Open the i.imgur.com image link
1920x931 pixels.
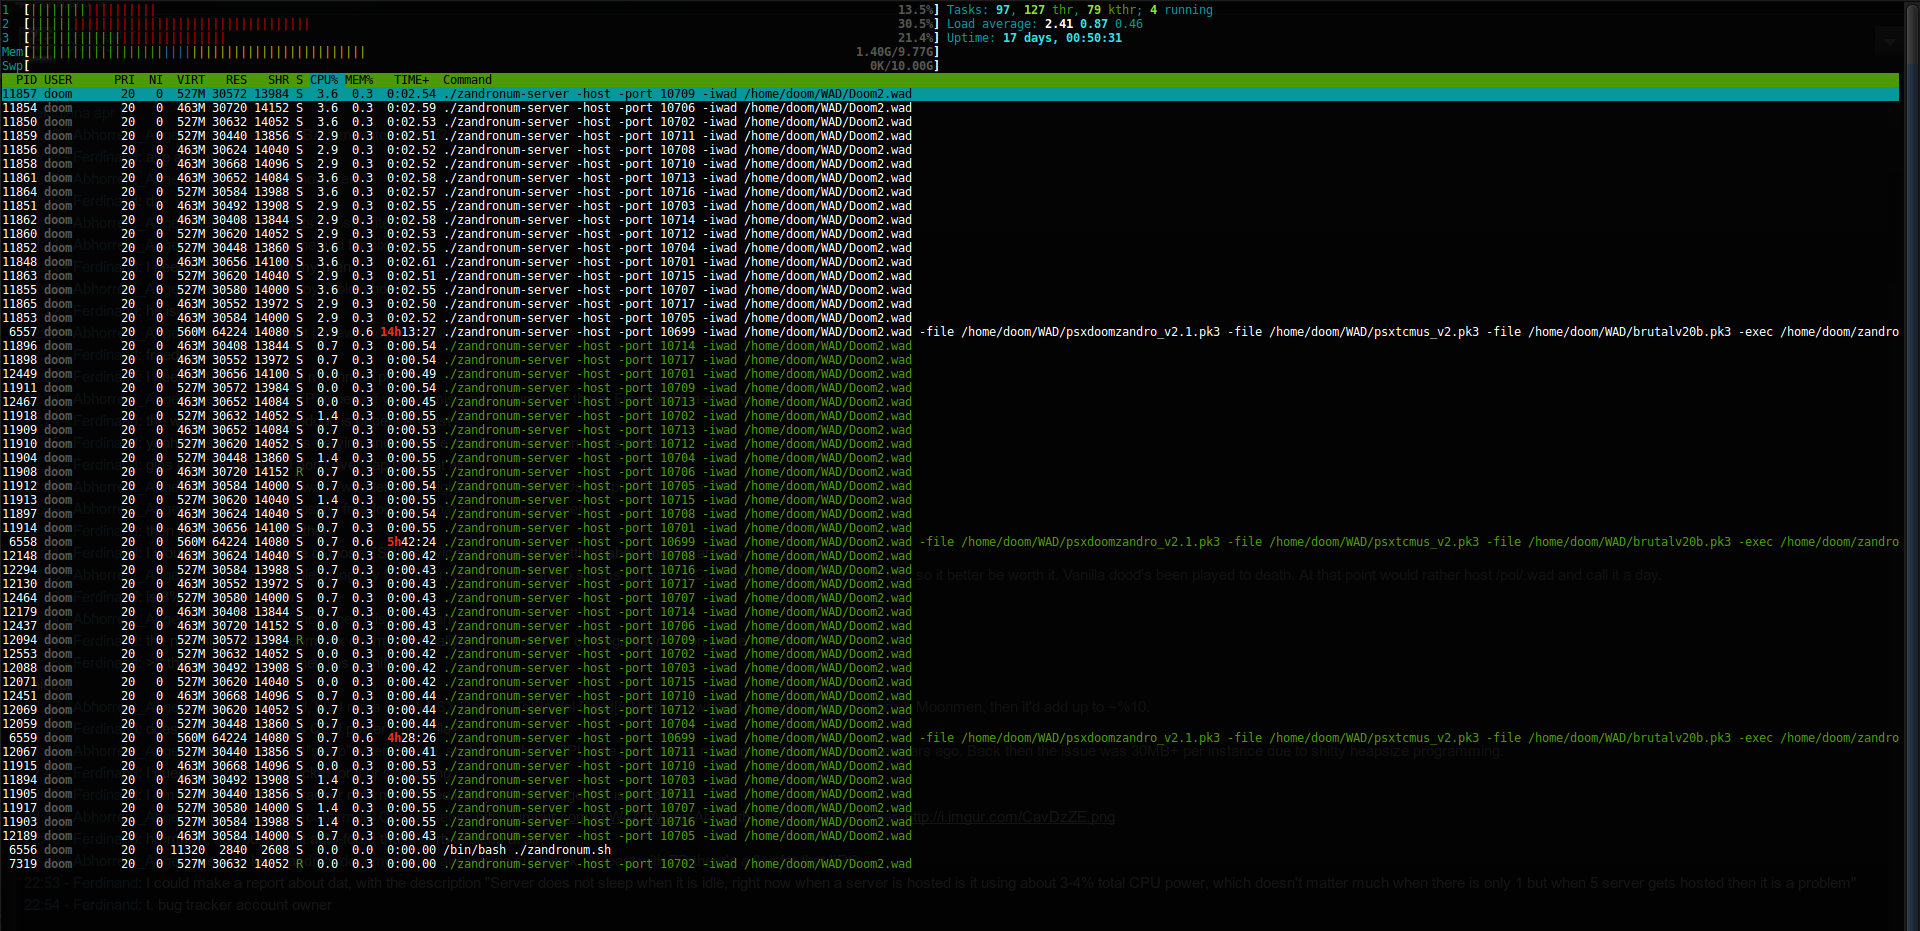1015,817
